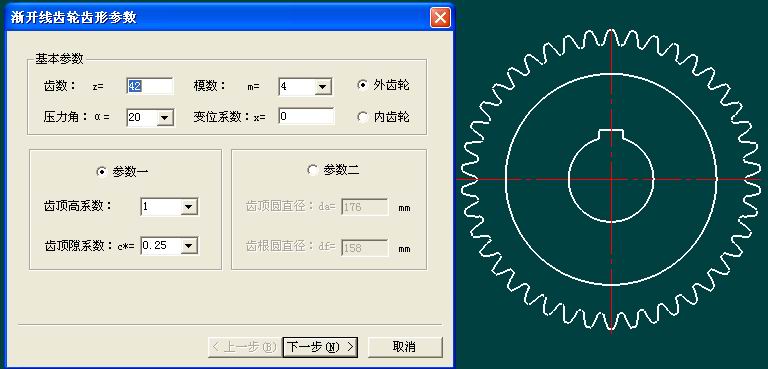Click the 模数 value field showing 4

(x=296, y=87)
